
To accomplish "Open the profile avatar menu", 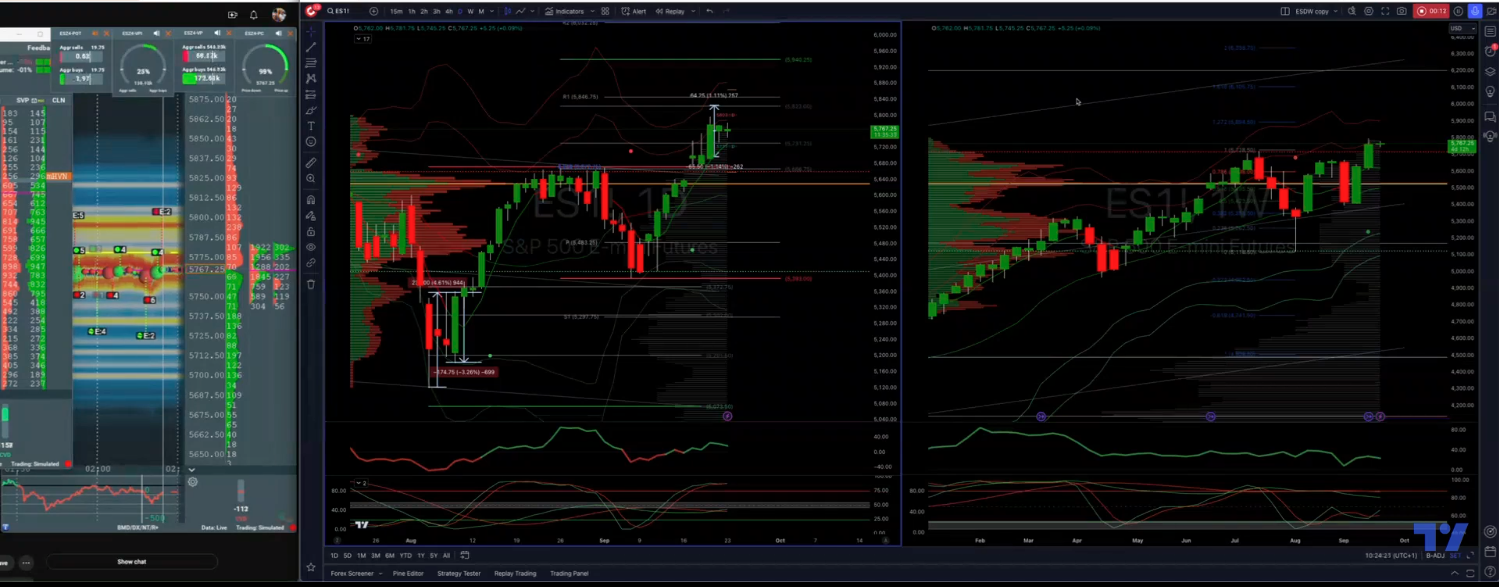I will (279, 14).
